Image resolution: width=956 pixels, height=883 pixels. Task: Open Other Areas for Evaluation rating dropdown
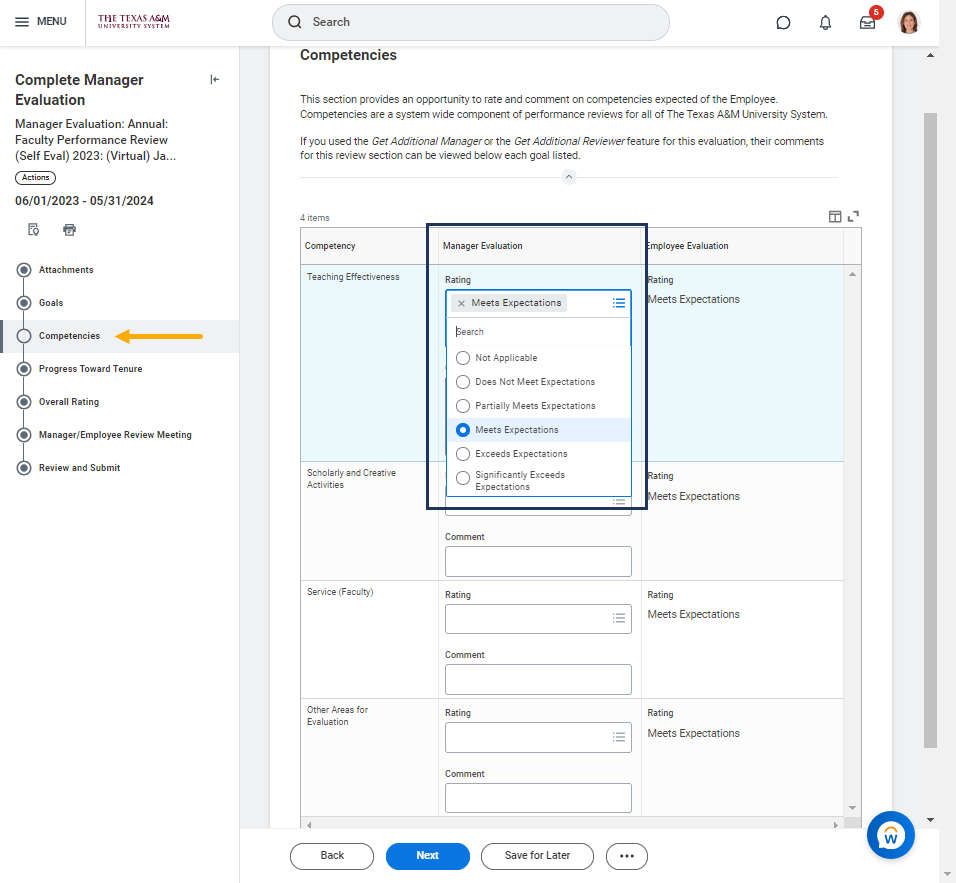(538, 737)
